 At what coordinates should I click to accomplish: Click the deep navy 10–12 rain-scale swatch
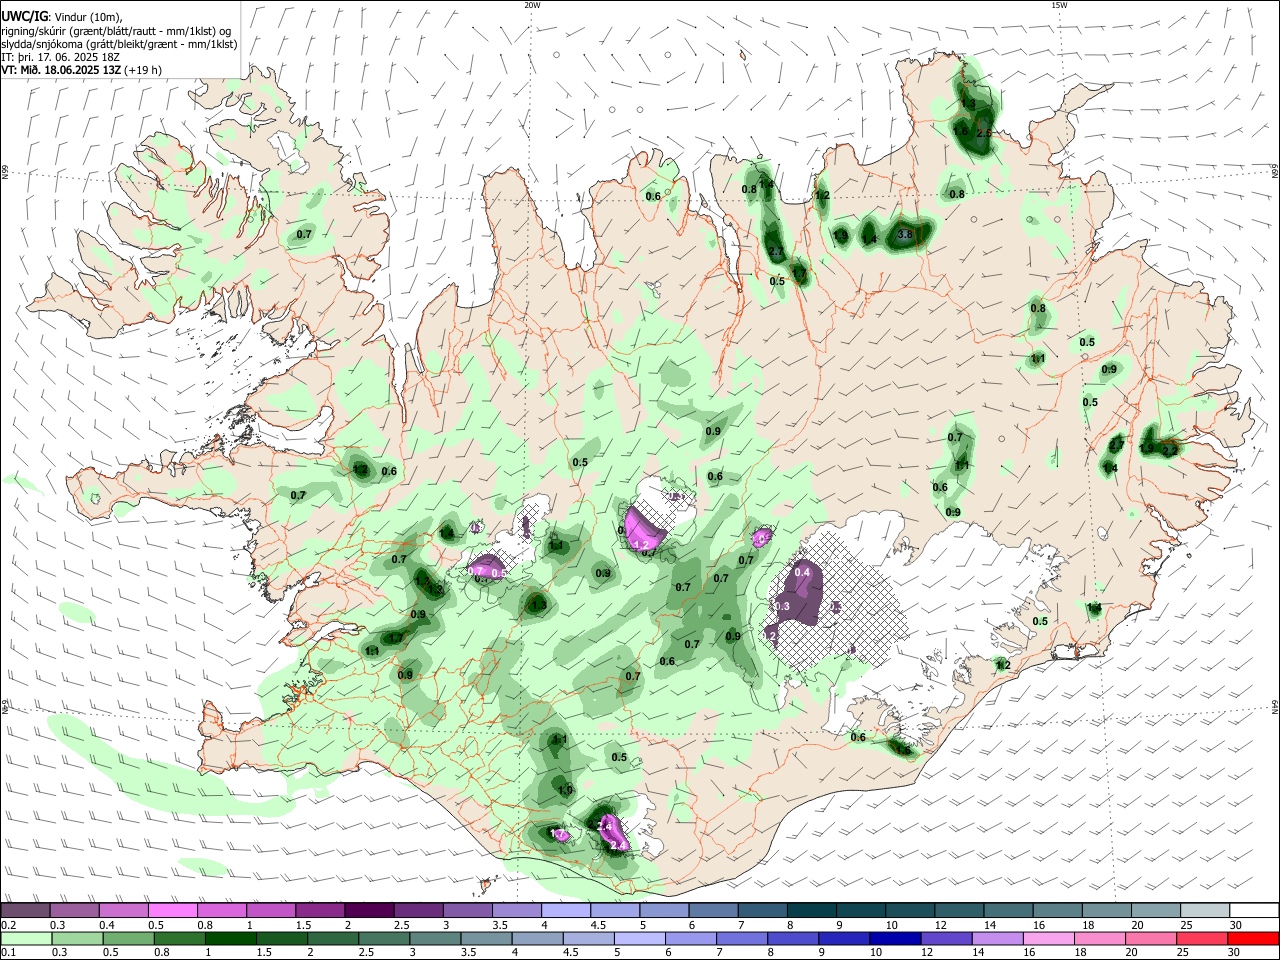tap(896, 938)
